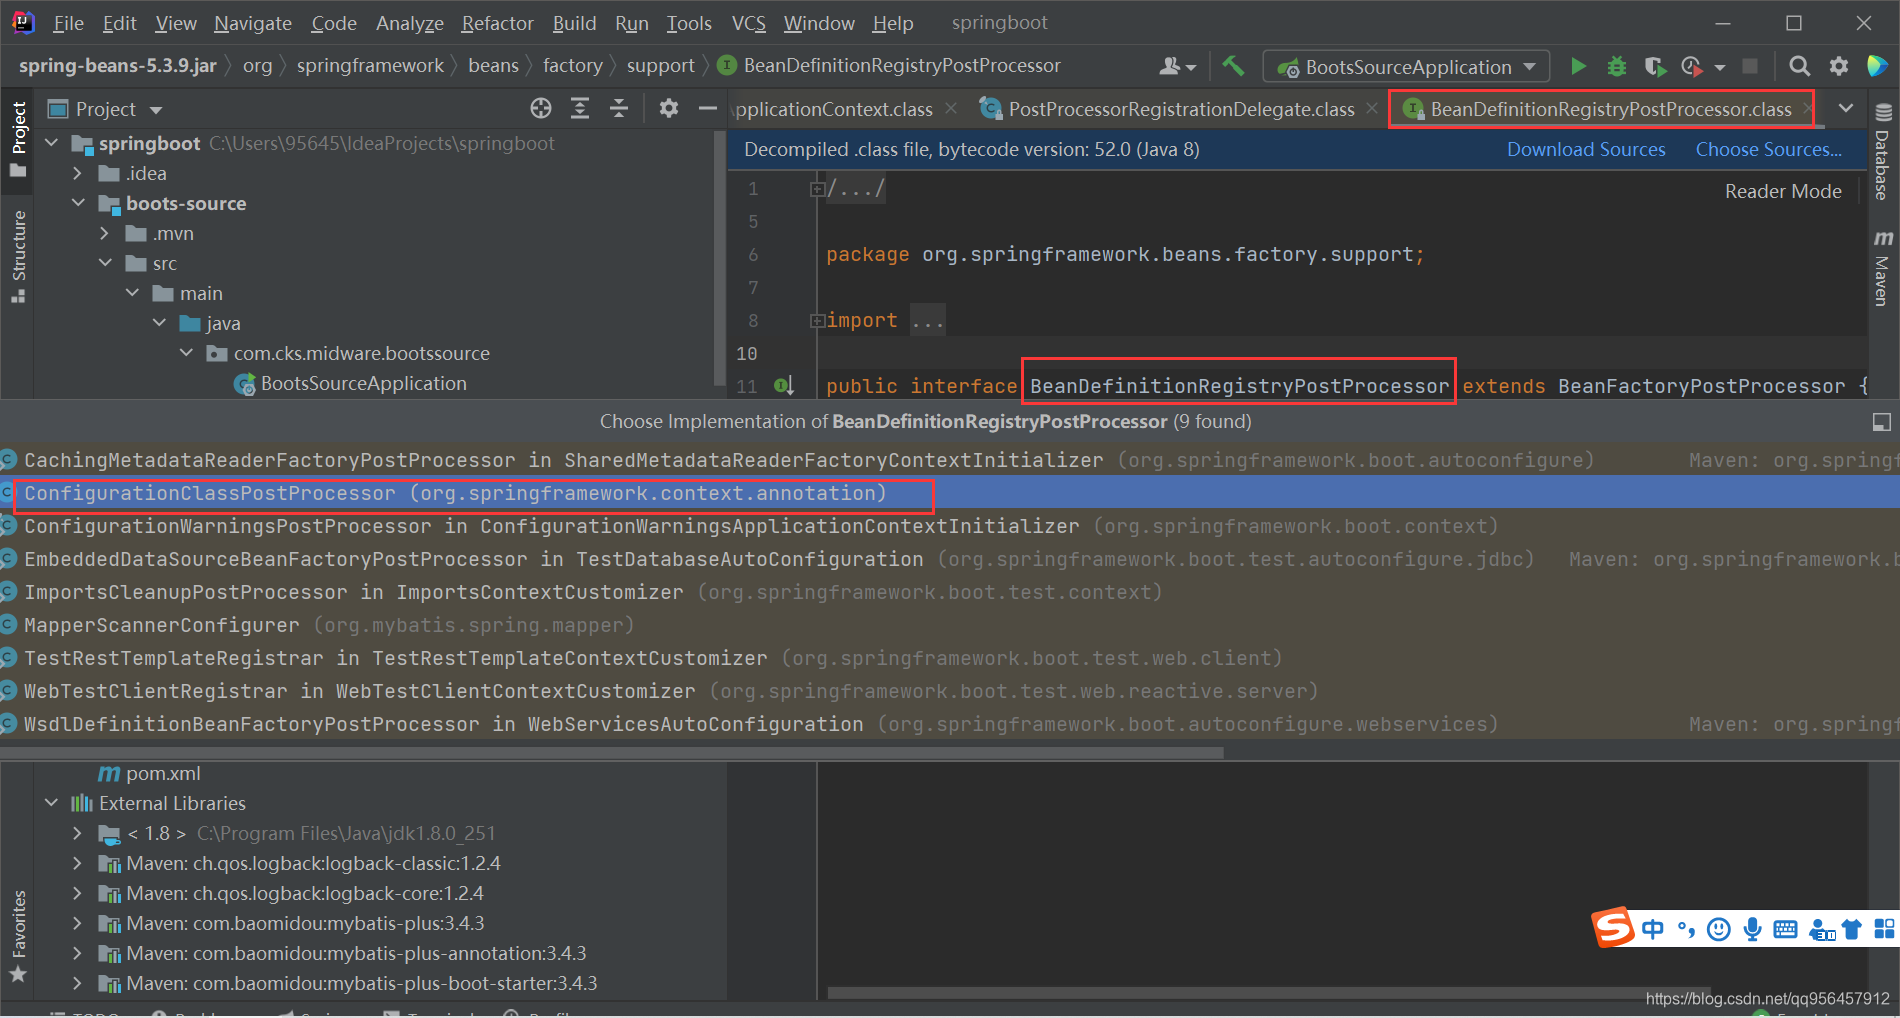Open the Maven tool window
The width and height of the screenshot is (1900, 1018).
coord(1883,268)
